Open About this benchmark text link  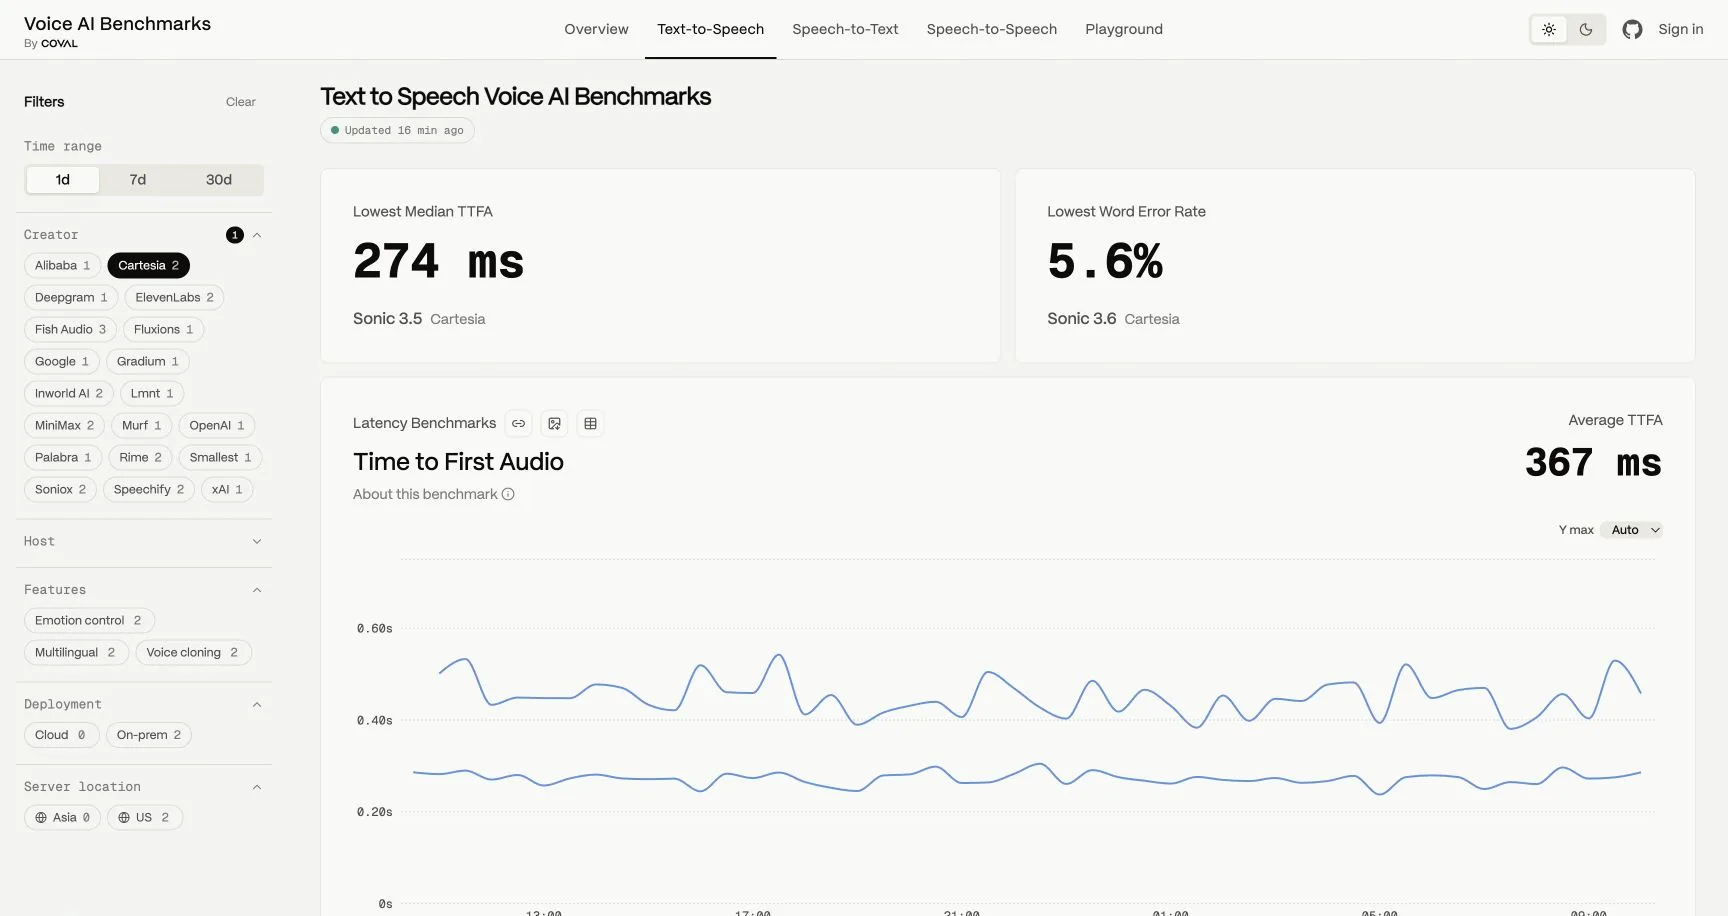425,494
